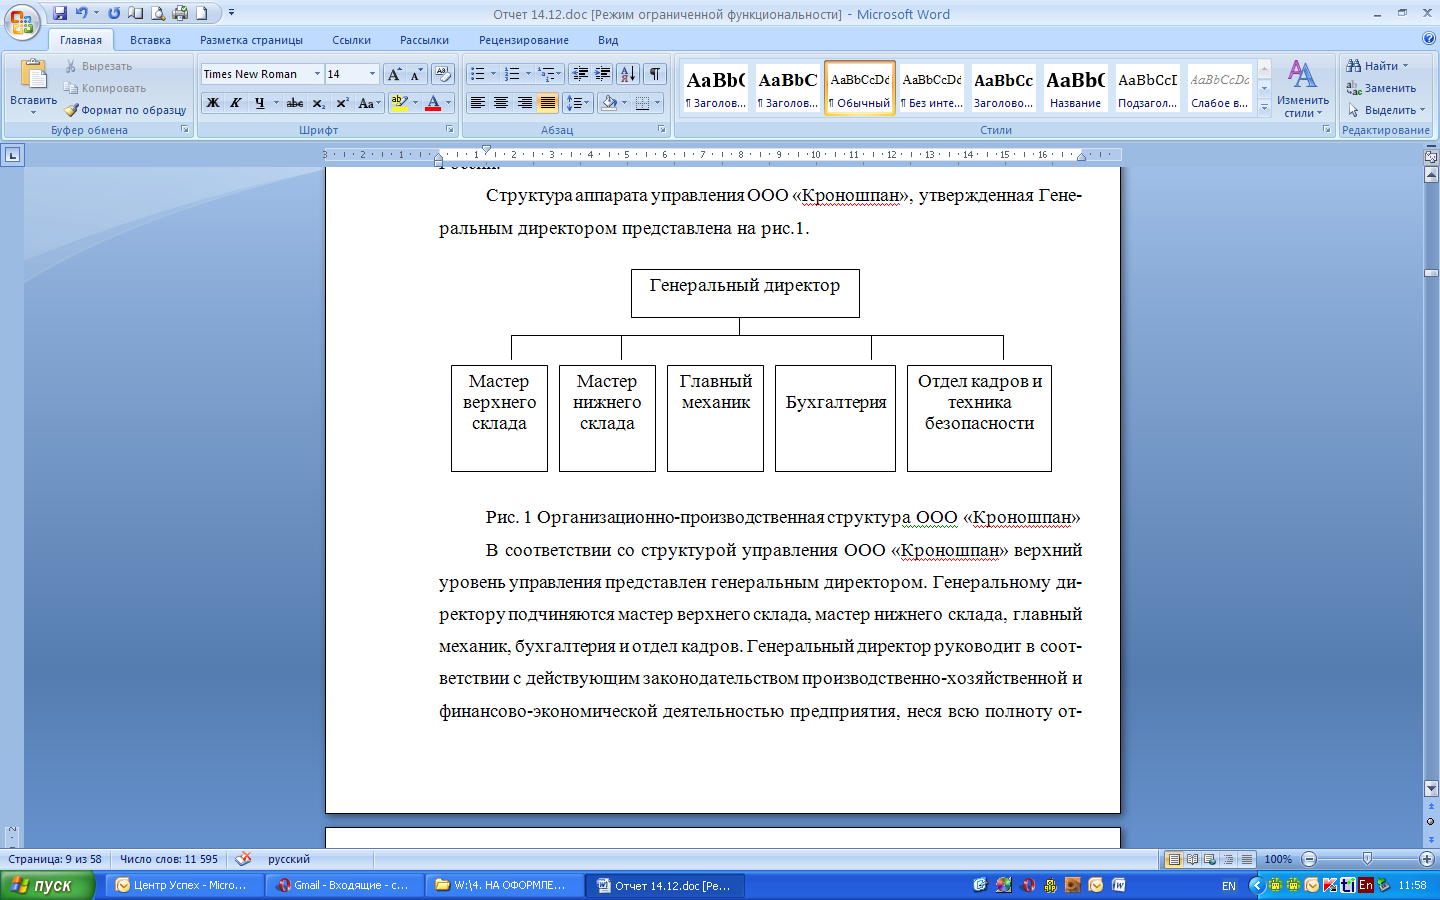The height and width of the screenshot is (900, 1440).
Task: Switch to the Рассылки tab
Action: tap(424, 40)
